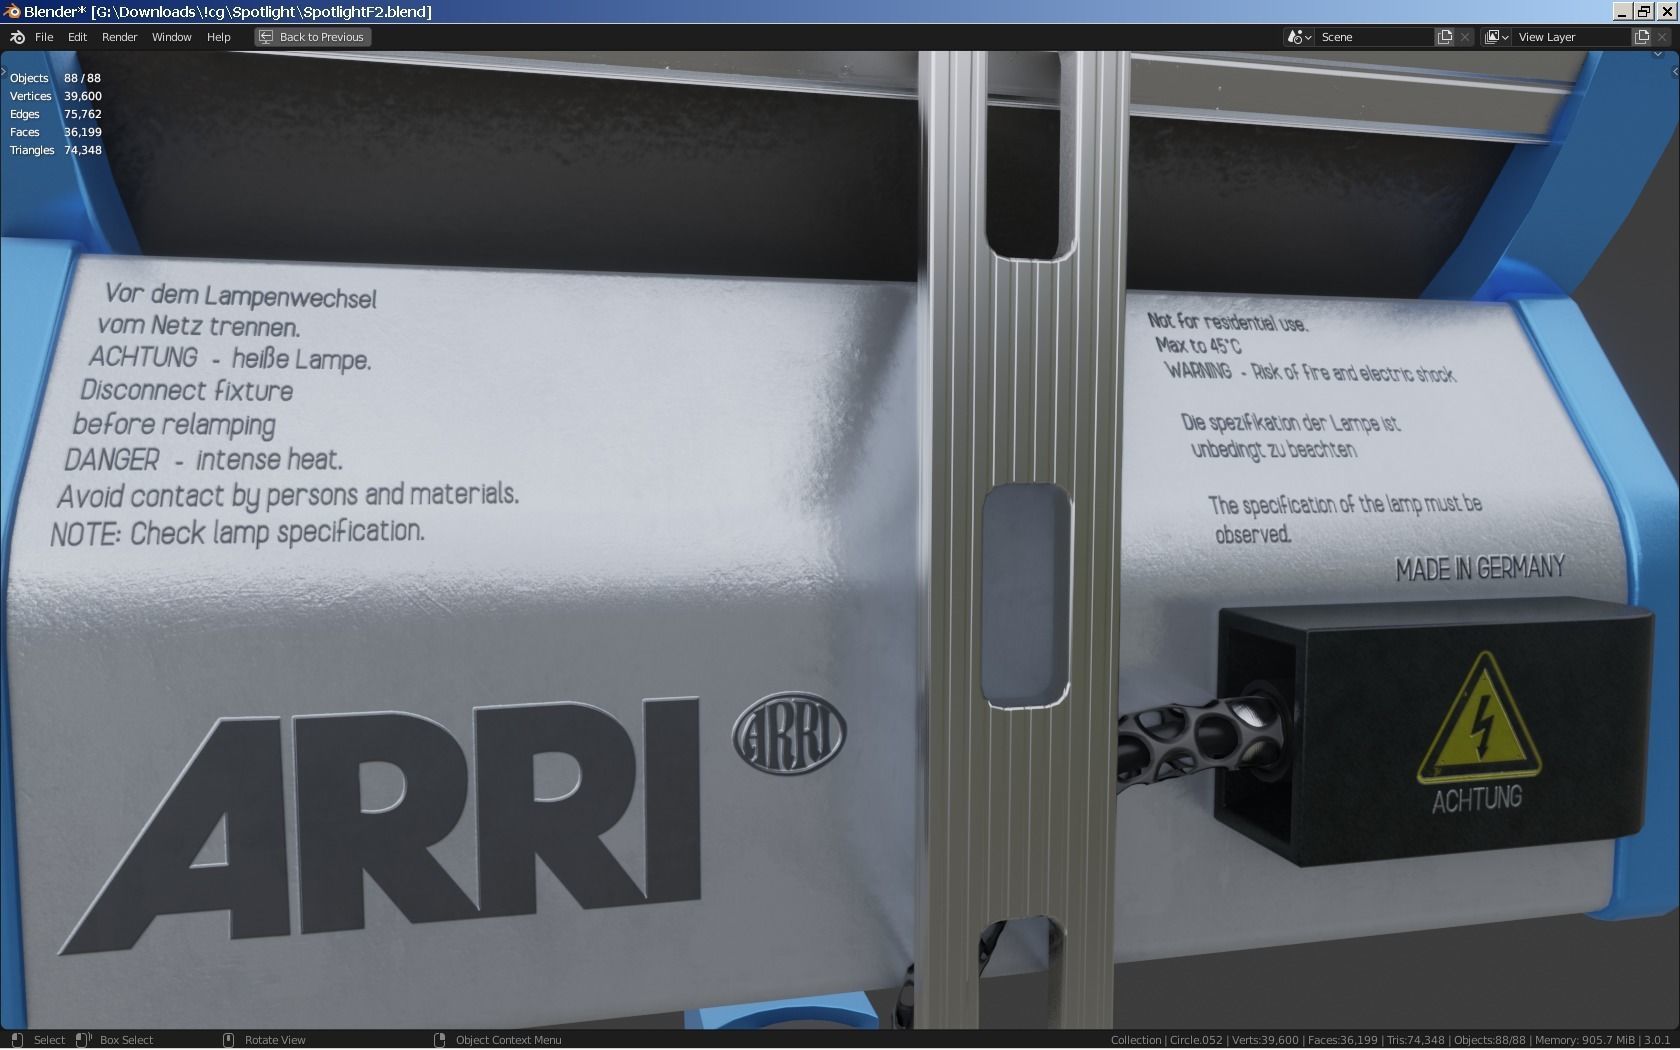Open the view layer browse dropdown icon
The height and width of the screenshot is (1050, 1680).
point(1496,37)
